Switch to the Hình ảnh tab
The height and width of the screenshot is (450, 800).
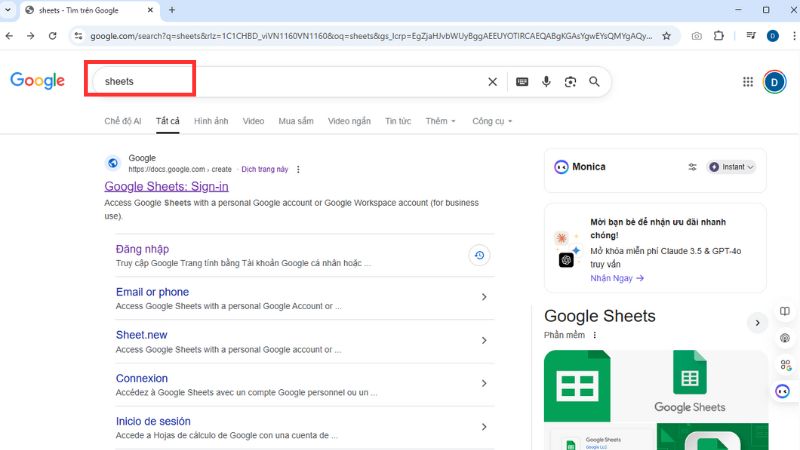coord(211,121)
